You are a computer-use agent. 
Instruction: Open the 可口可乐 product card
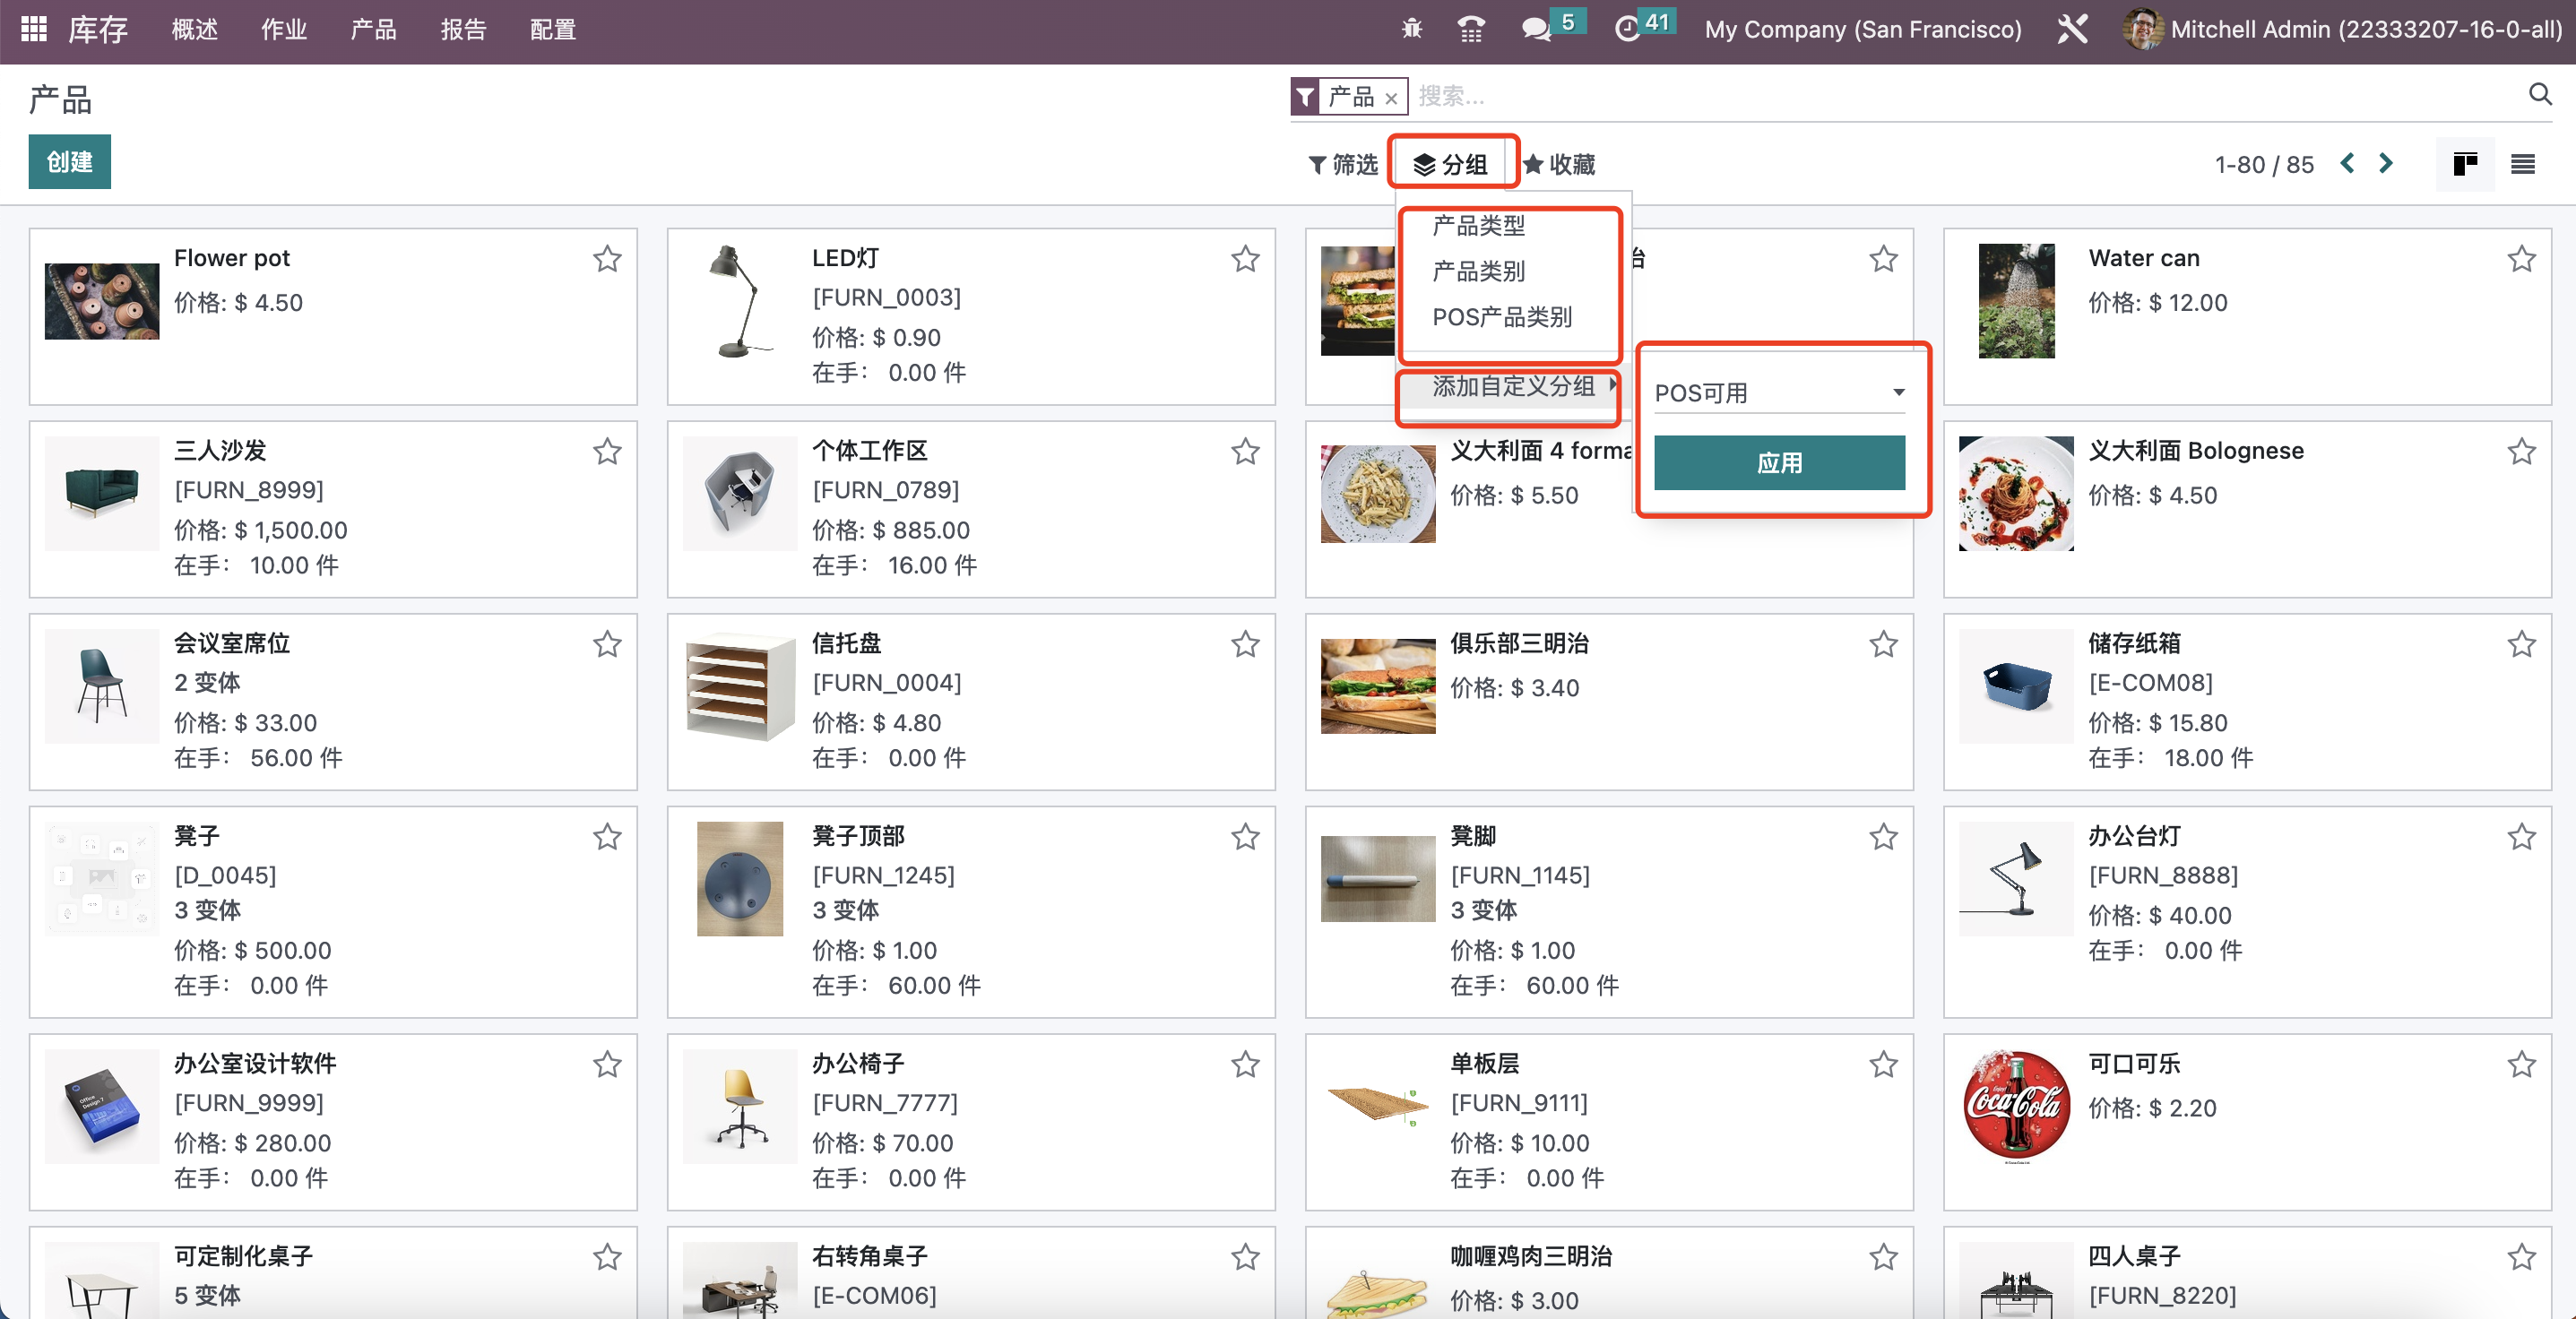(x=2247, y=1122)
